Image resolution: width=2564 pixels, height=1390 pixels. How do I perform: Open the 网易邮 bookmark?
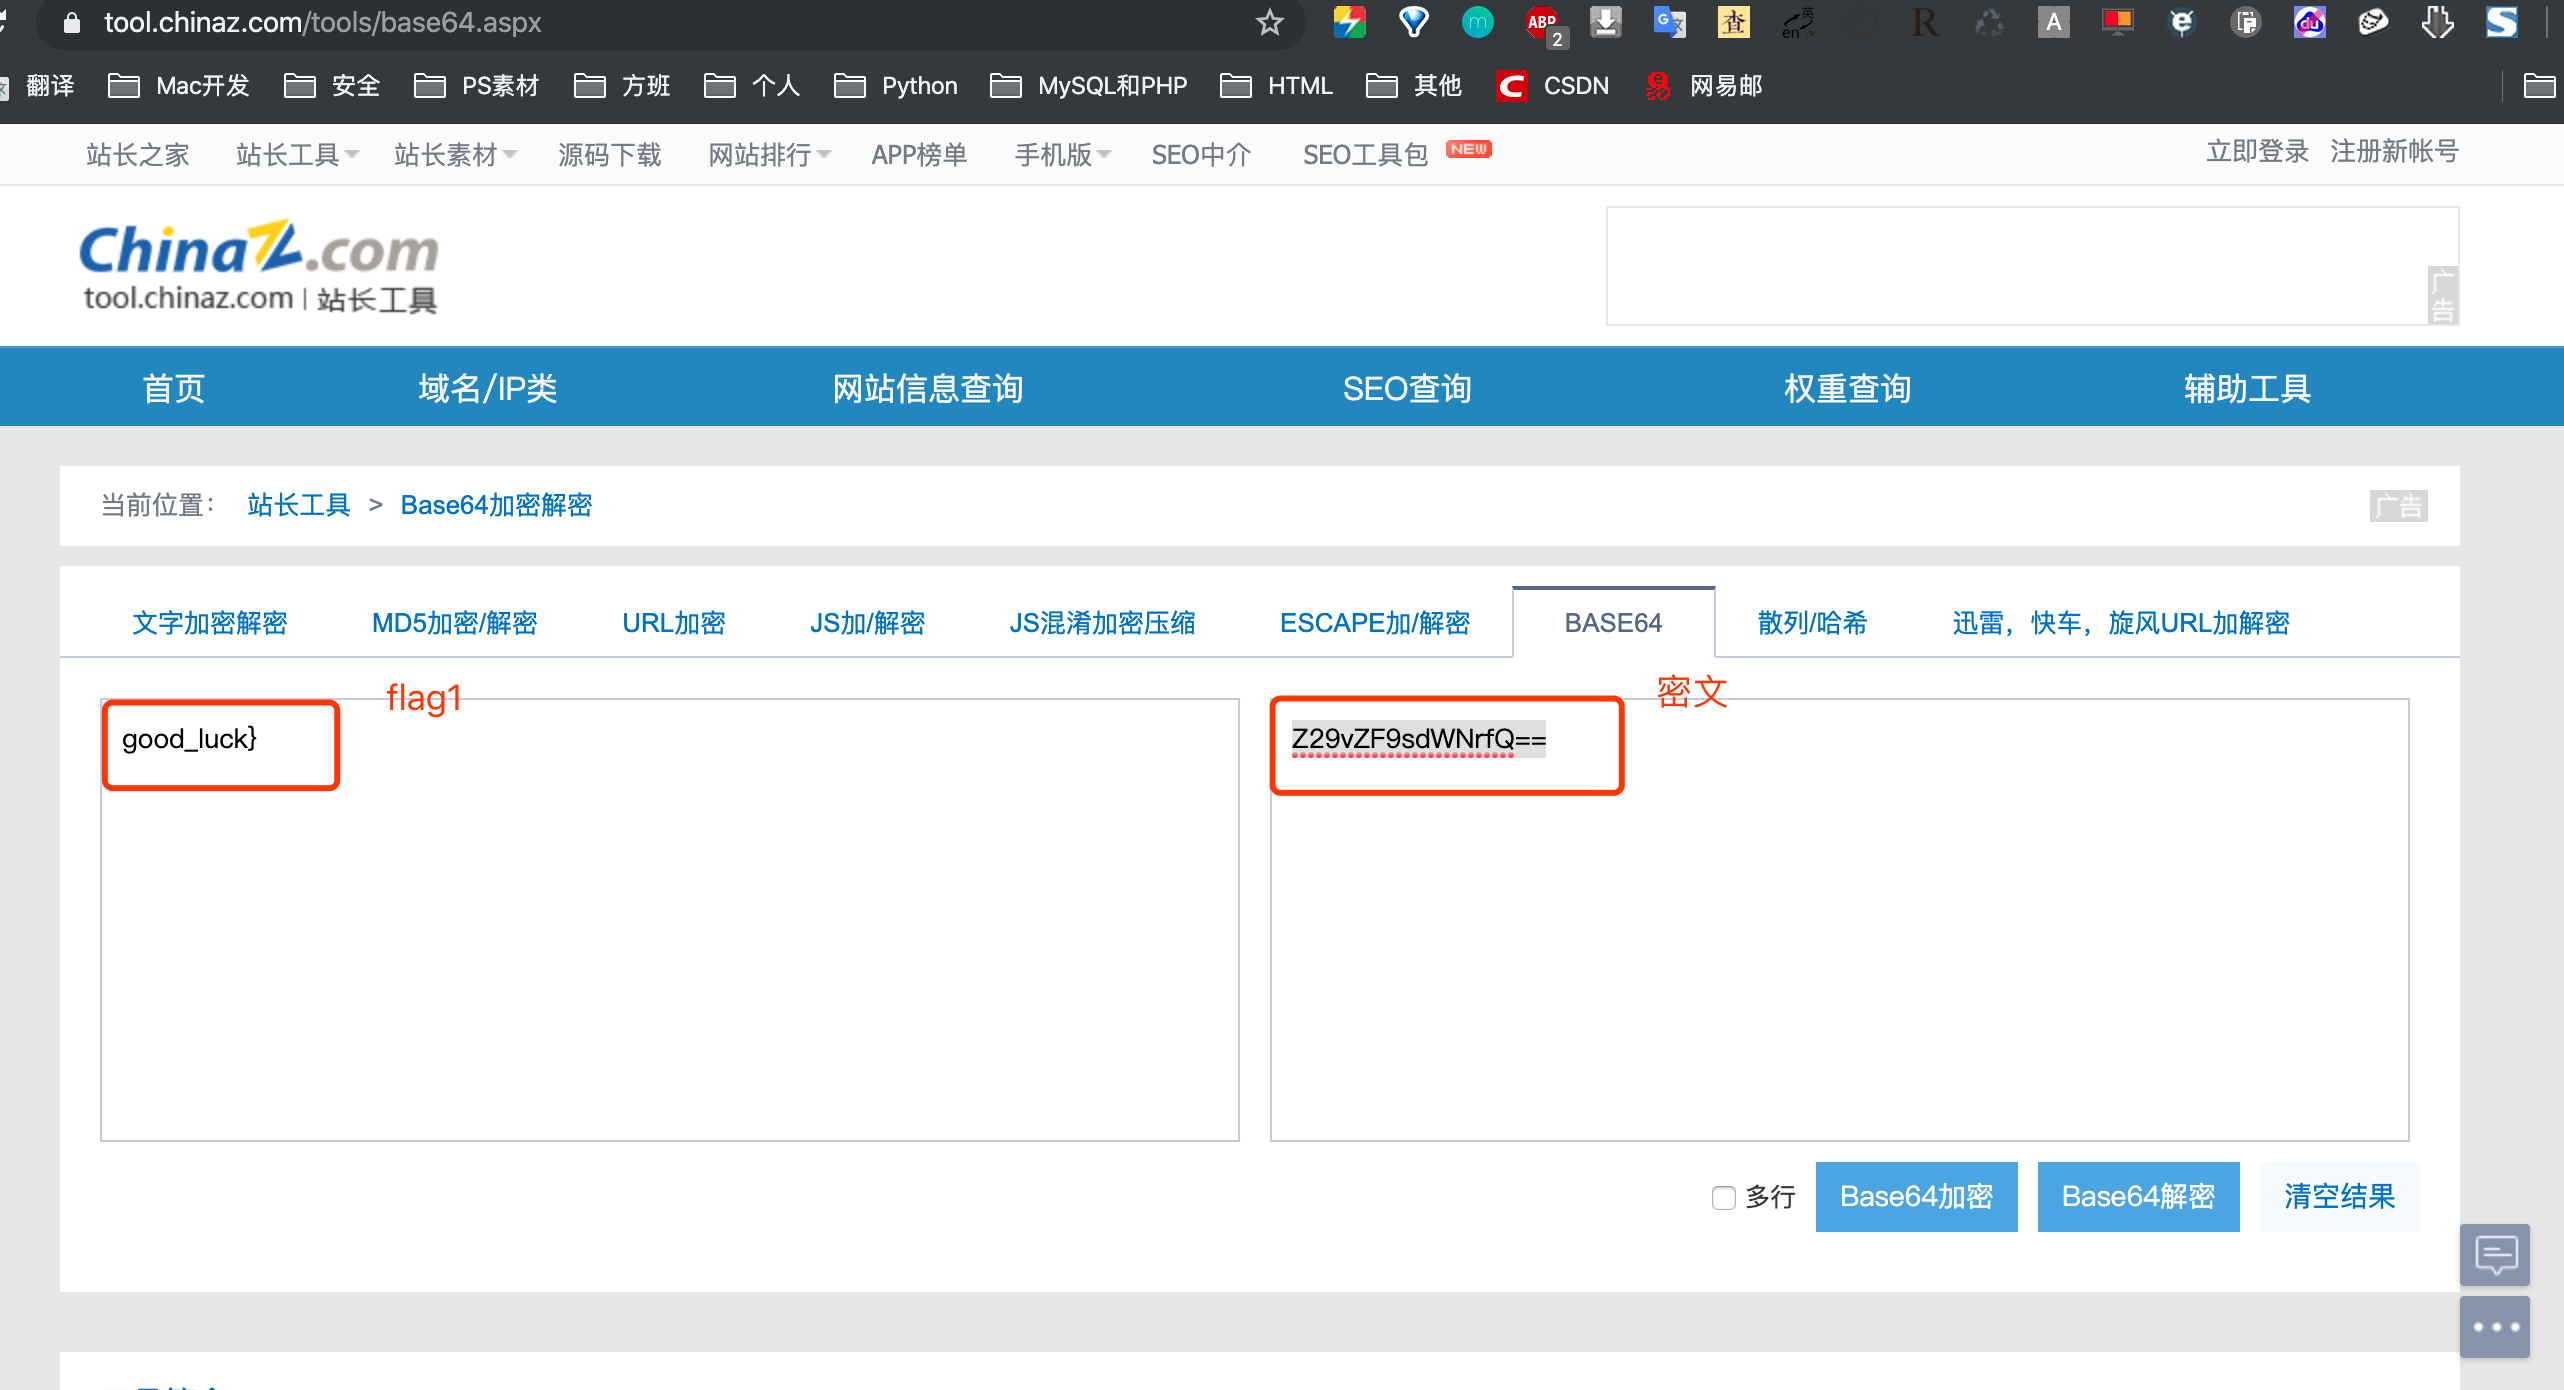pyautogui.click(x=1703, y=86)
